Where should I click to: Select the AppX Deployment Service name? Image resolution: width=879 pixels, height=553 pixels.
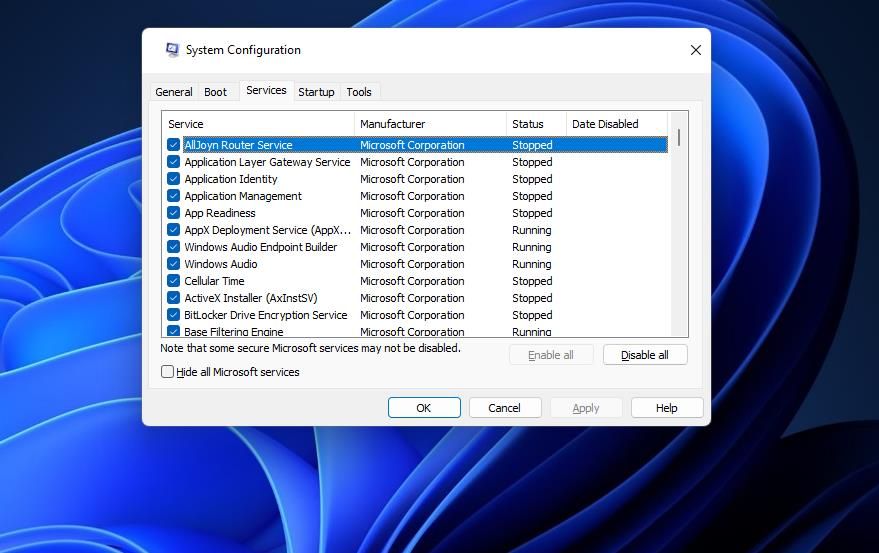tap(267, 230)
